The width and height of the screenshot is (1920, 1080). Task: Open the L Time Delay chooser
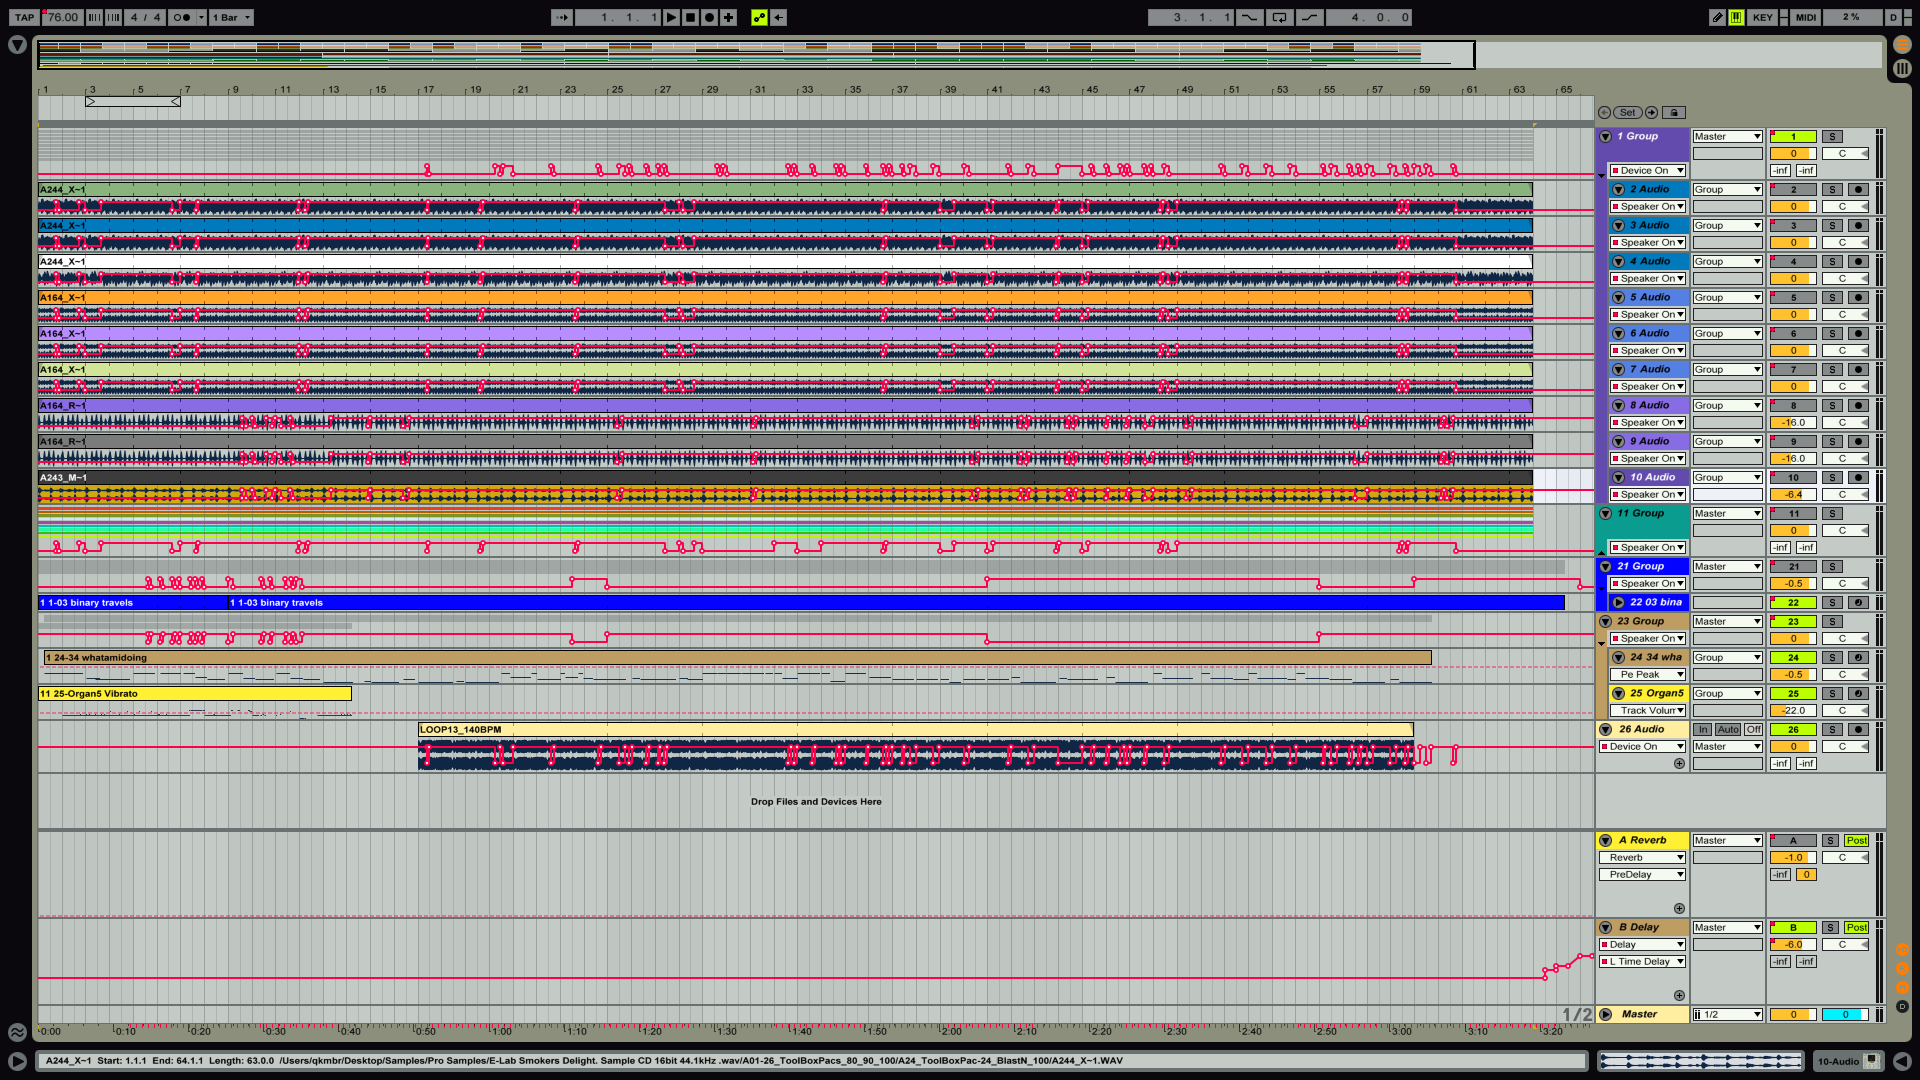pyautogui.click(x=1642, y=962)
